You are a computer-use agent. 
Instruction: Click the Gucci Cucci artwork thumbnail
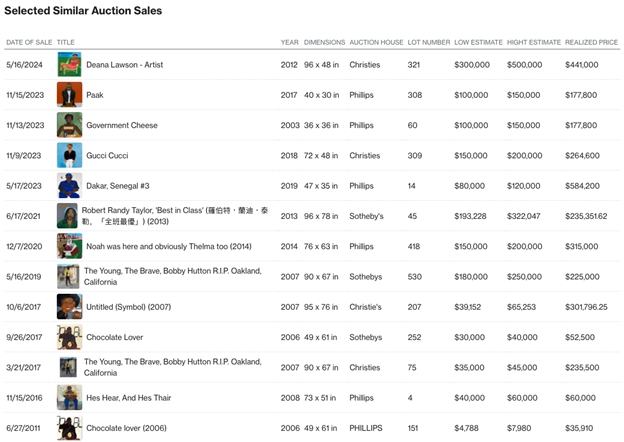point(69,156)
